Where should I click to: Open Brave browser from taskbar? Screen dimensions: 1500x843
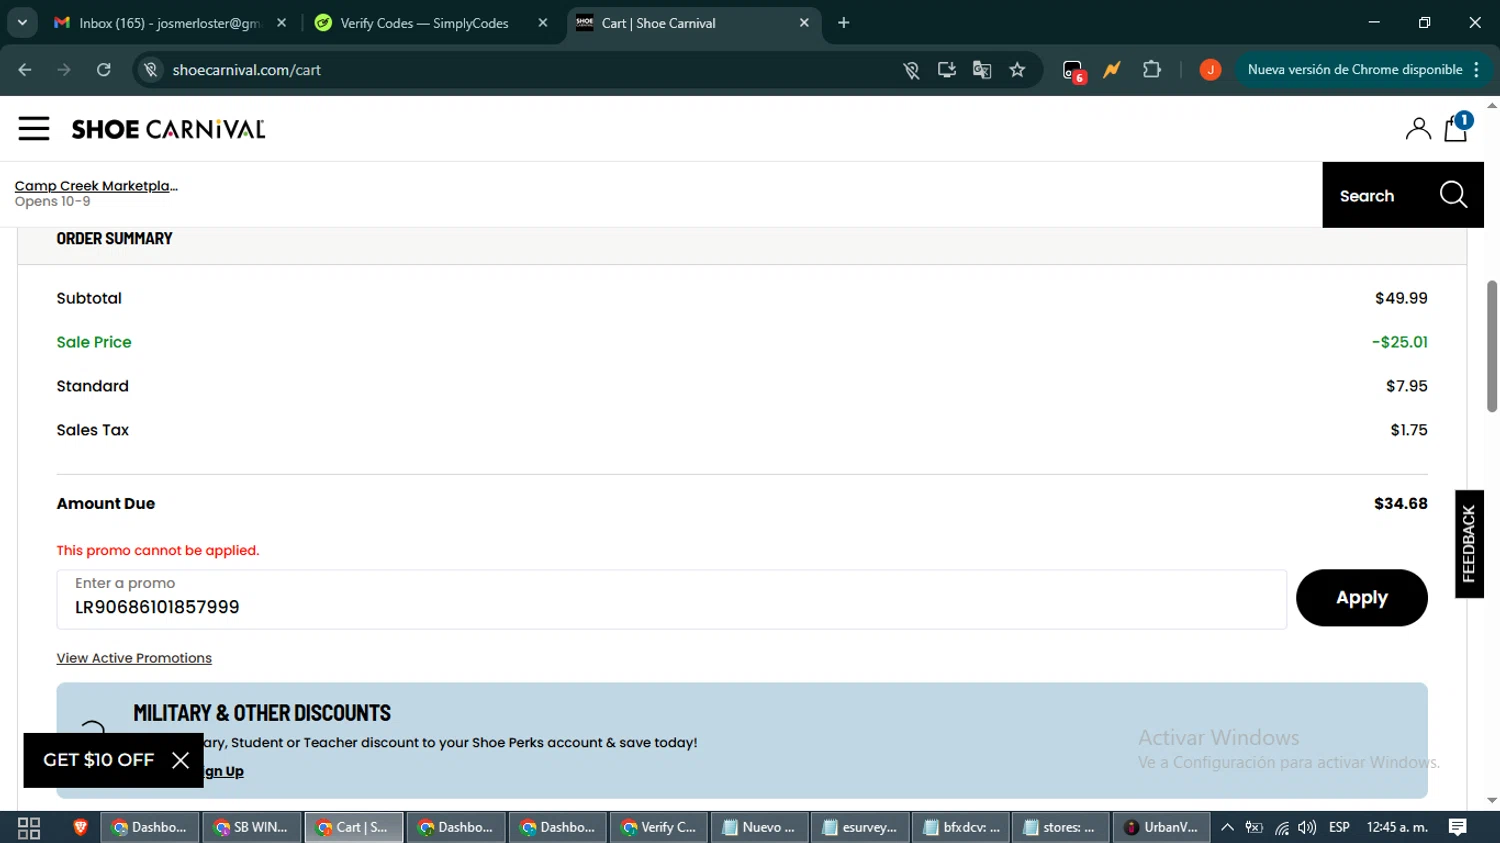pyautogui.click(x=81, y=827)
